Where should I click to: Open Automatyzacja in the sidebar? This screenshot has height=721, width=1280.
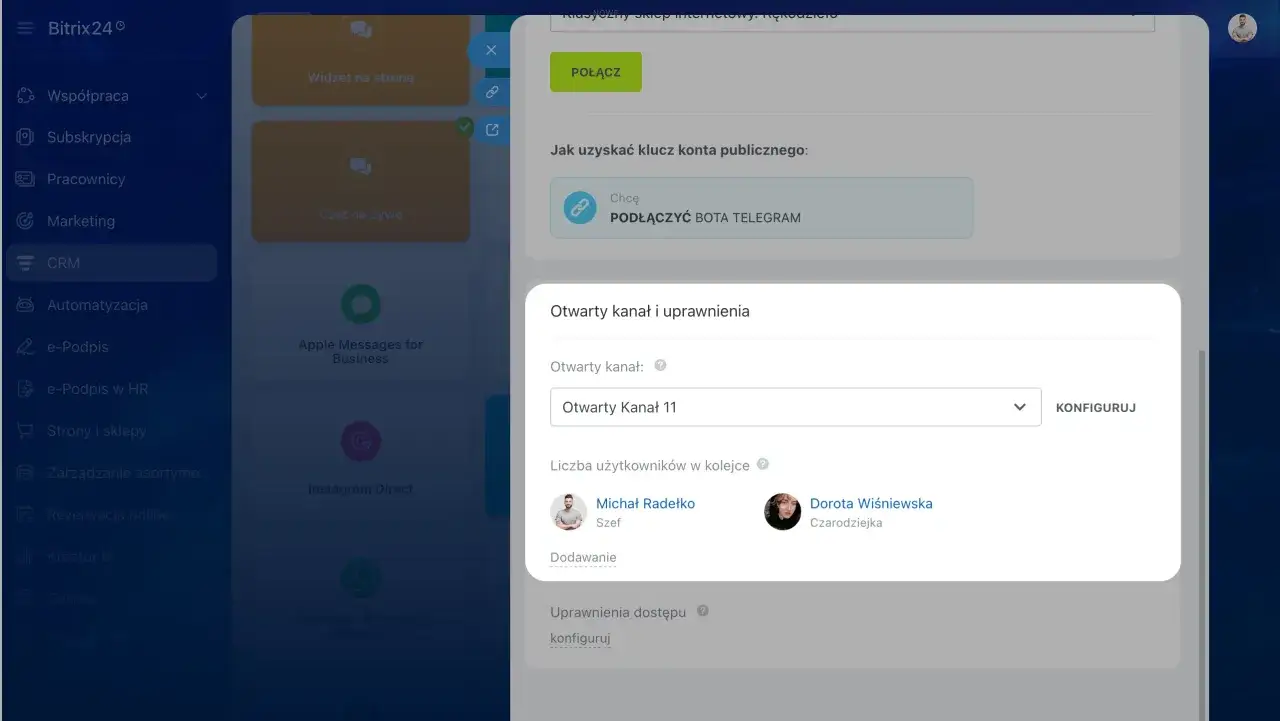pyautogui.click(x=97, y=305)
